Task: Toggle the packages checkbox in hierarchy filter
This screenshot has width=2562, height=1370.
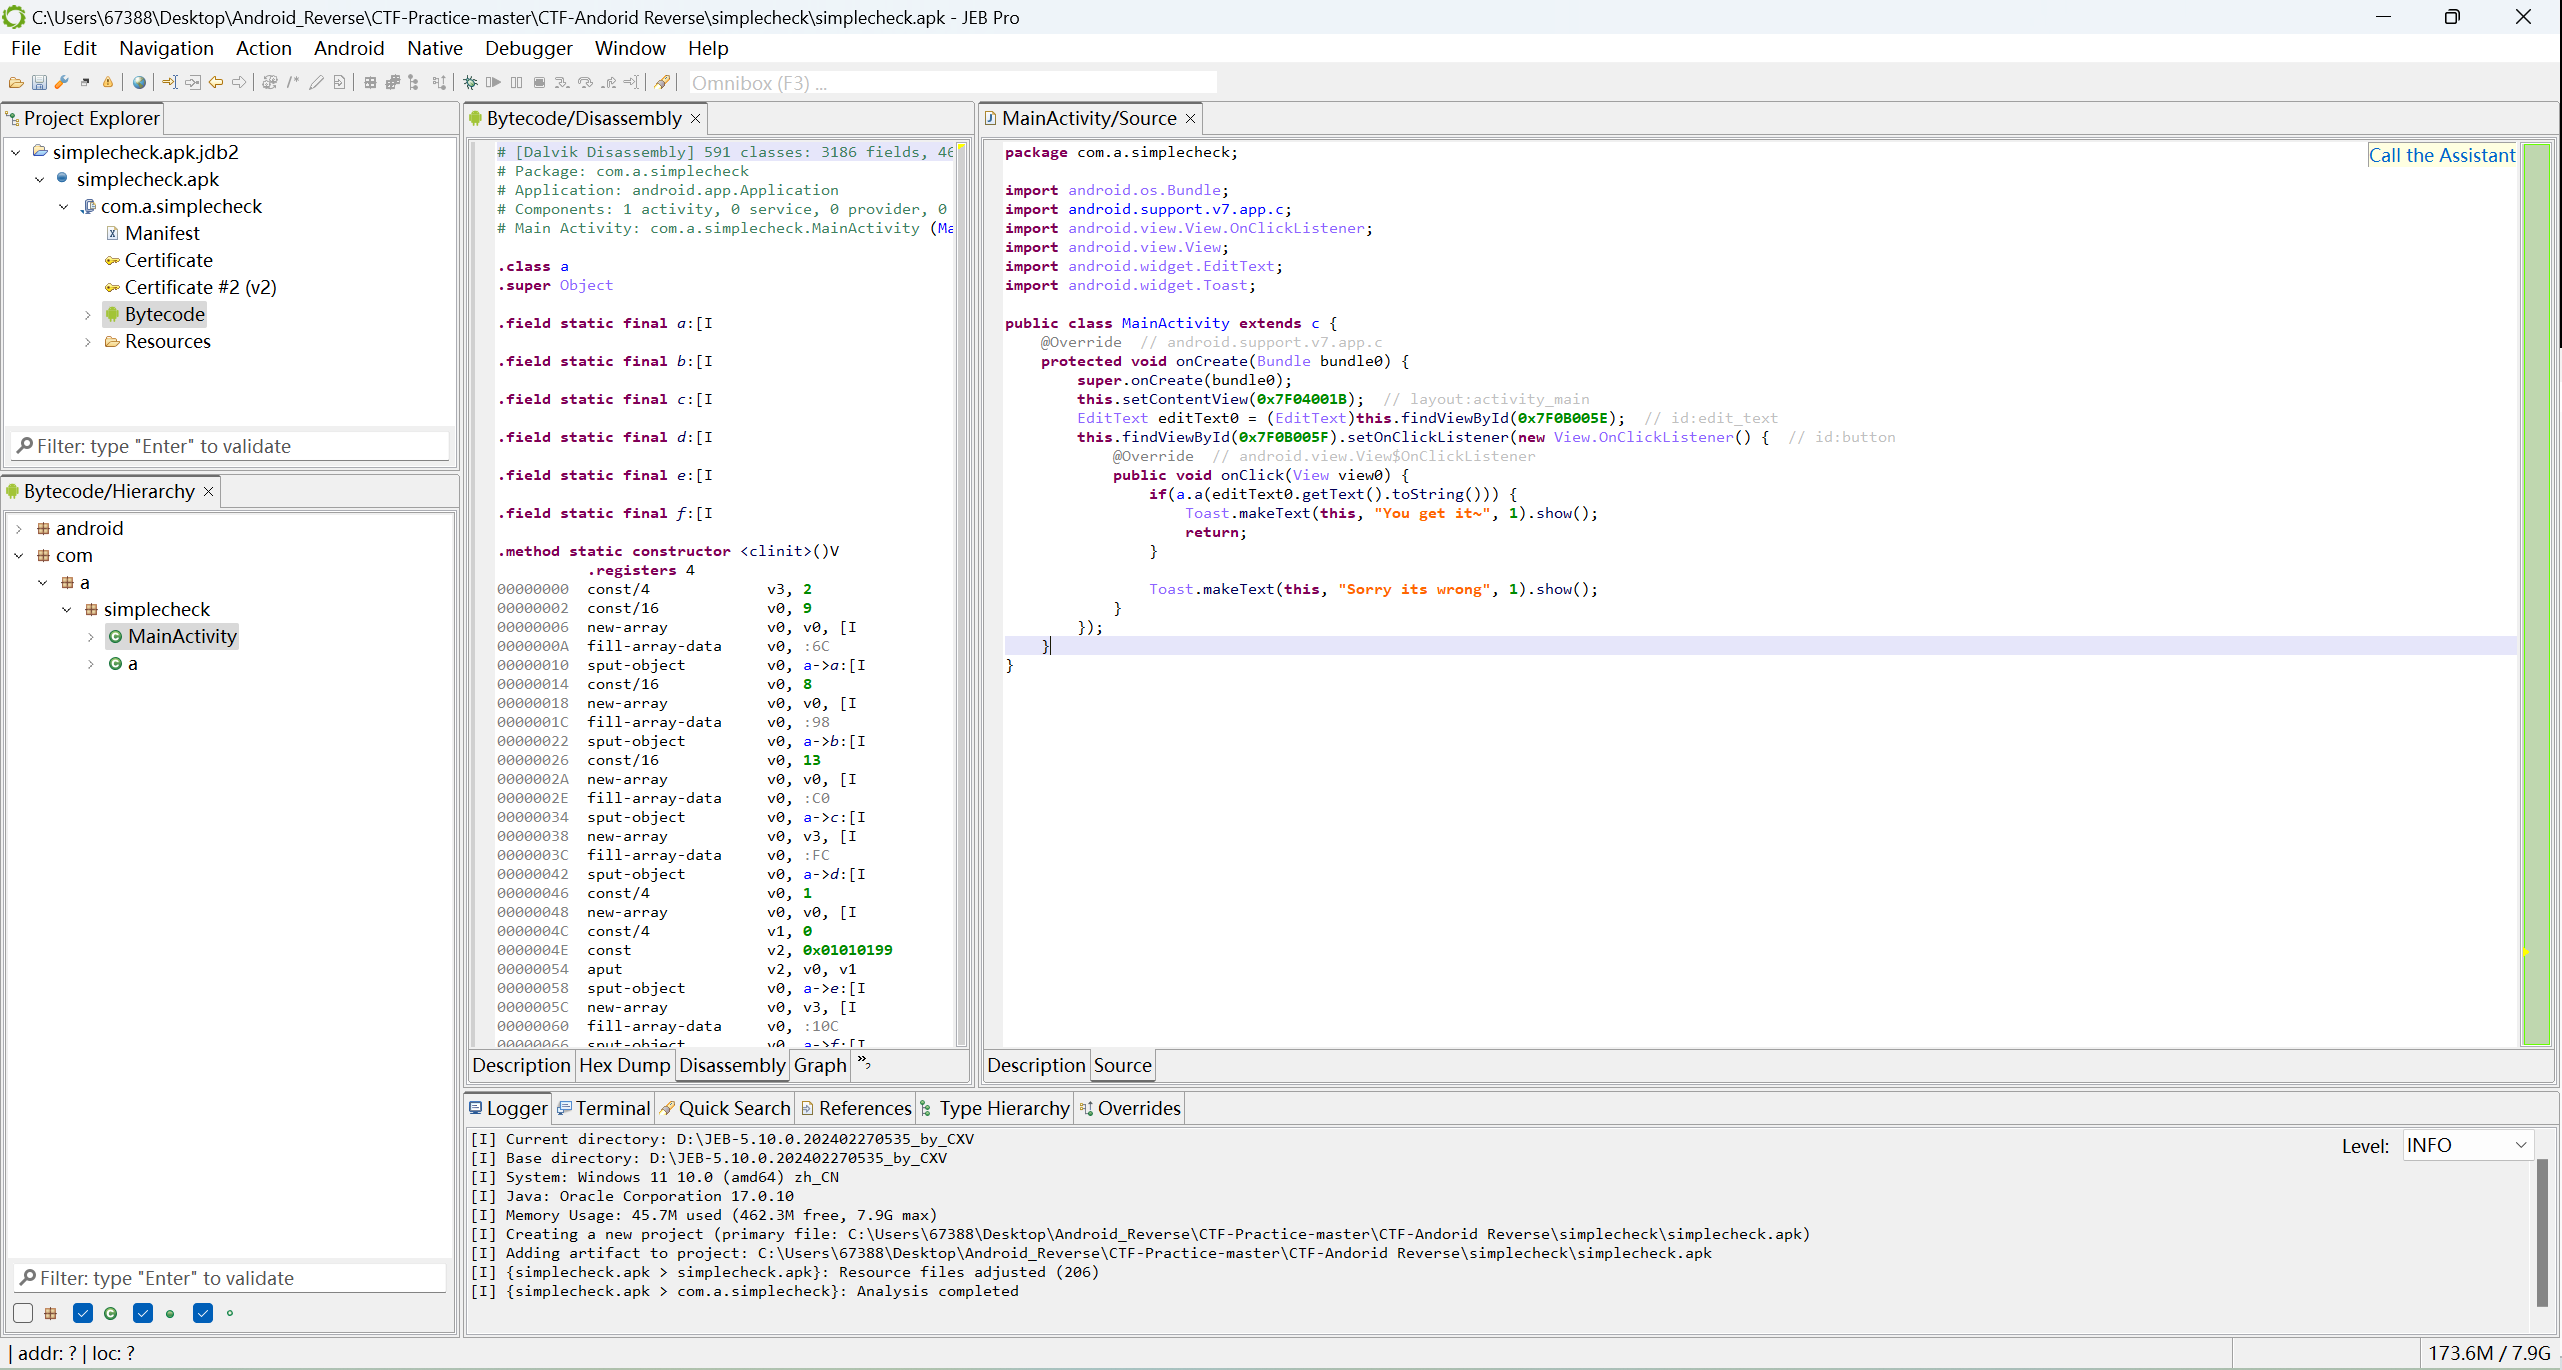Action: pos(24,1313)
